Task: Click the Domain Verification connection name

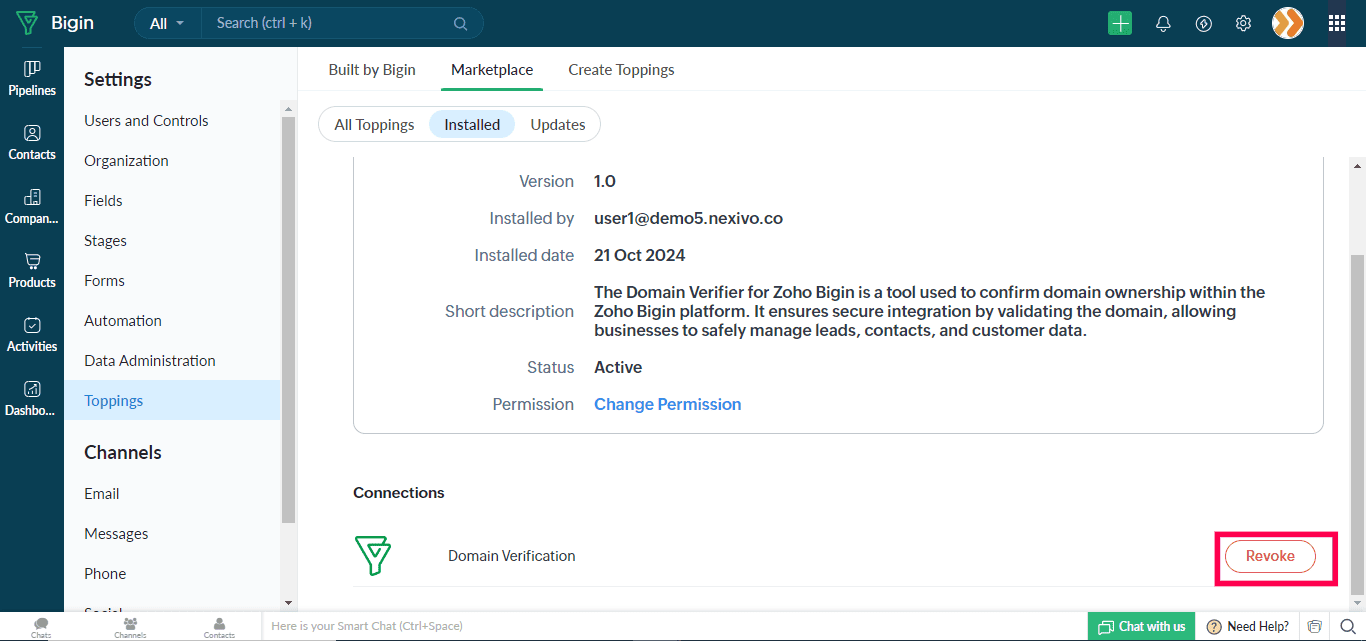Action: 512,556
